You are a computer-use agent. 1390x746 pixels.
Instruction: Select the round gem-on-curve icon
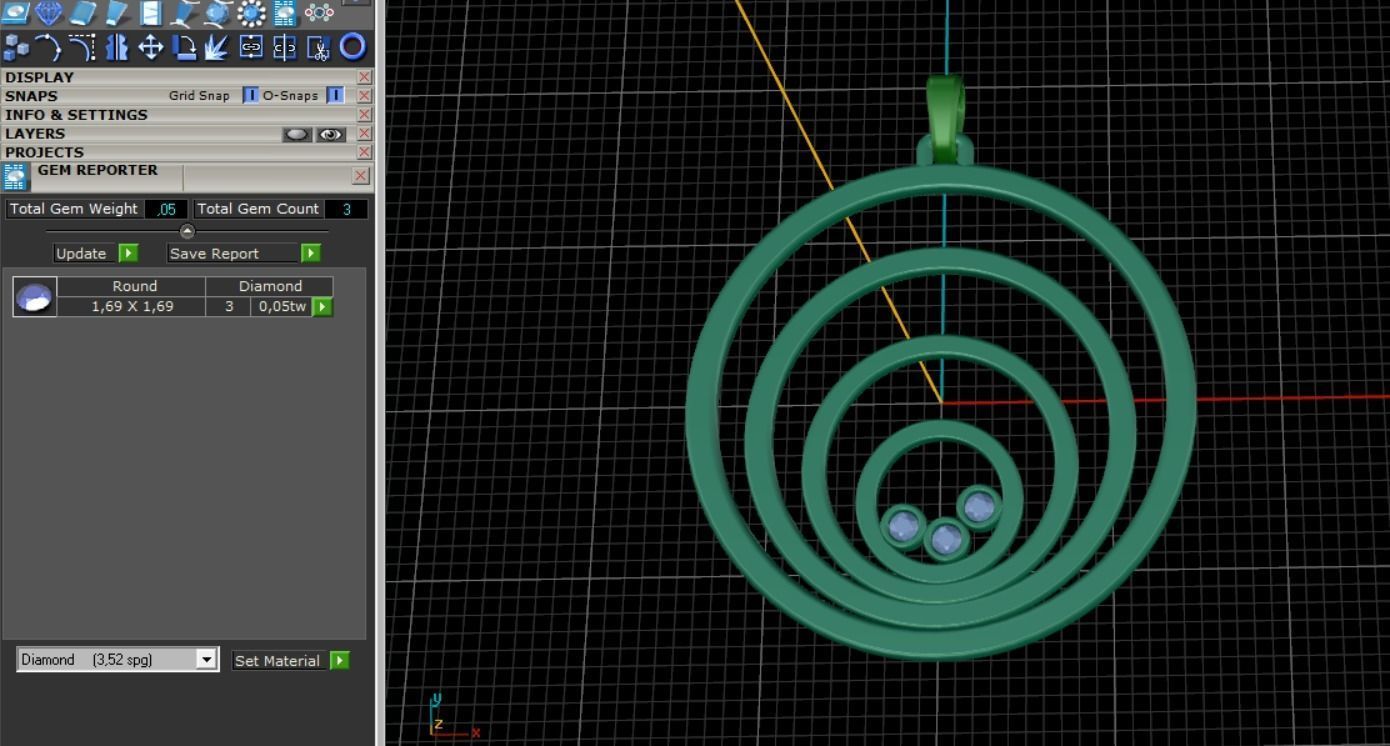coord(218,13)
